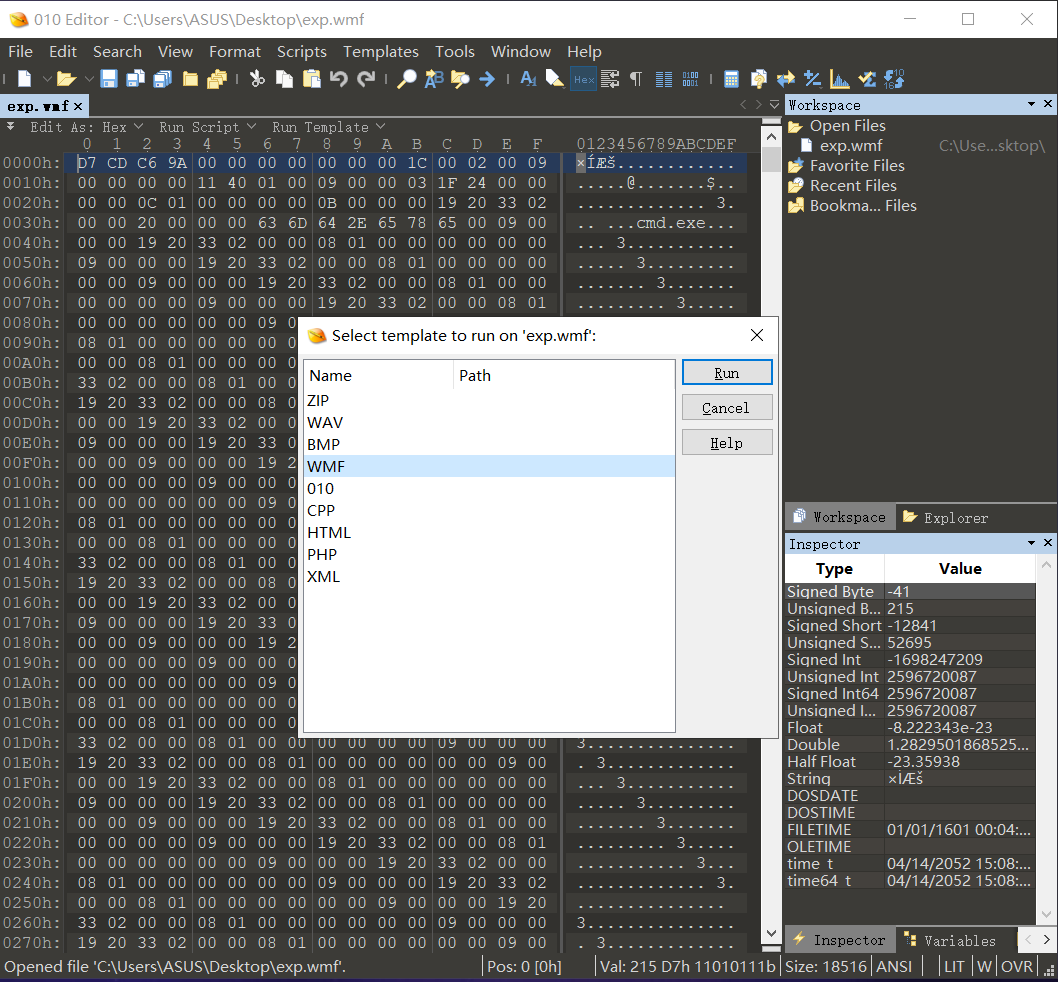The height and width of the screenshot is (982, 1058).
Task: Switch to the Variables tab
Action: click(x=949, y=940)
